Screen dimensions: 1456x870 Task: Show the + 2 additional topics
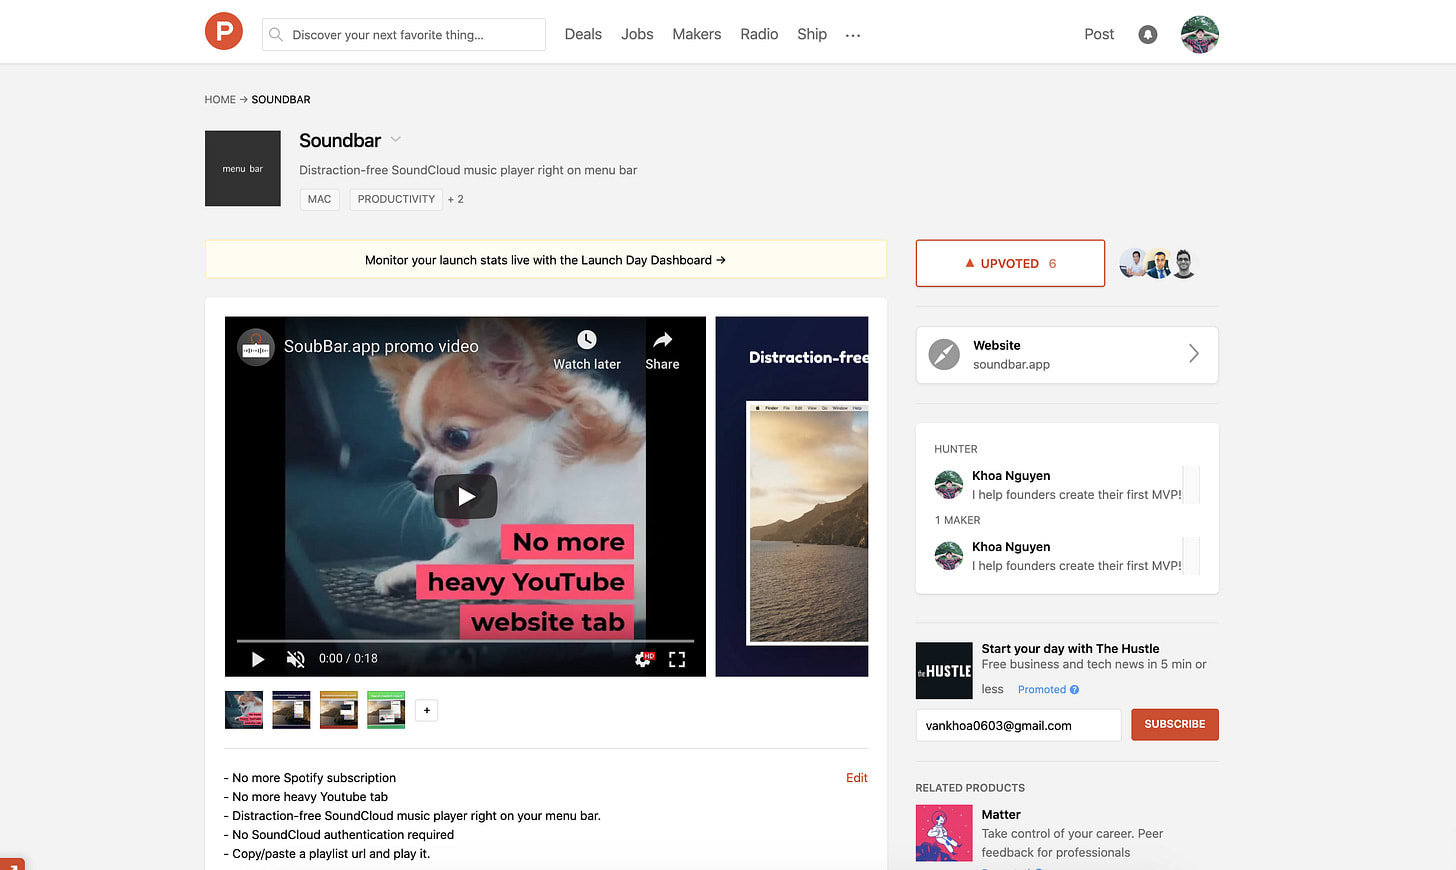point(456,199)
